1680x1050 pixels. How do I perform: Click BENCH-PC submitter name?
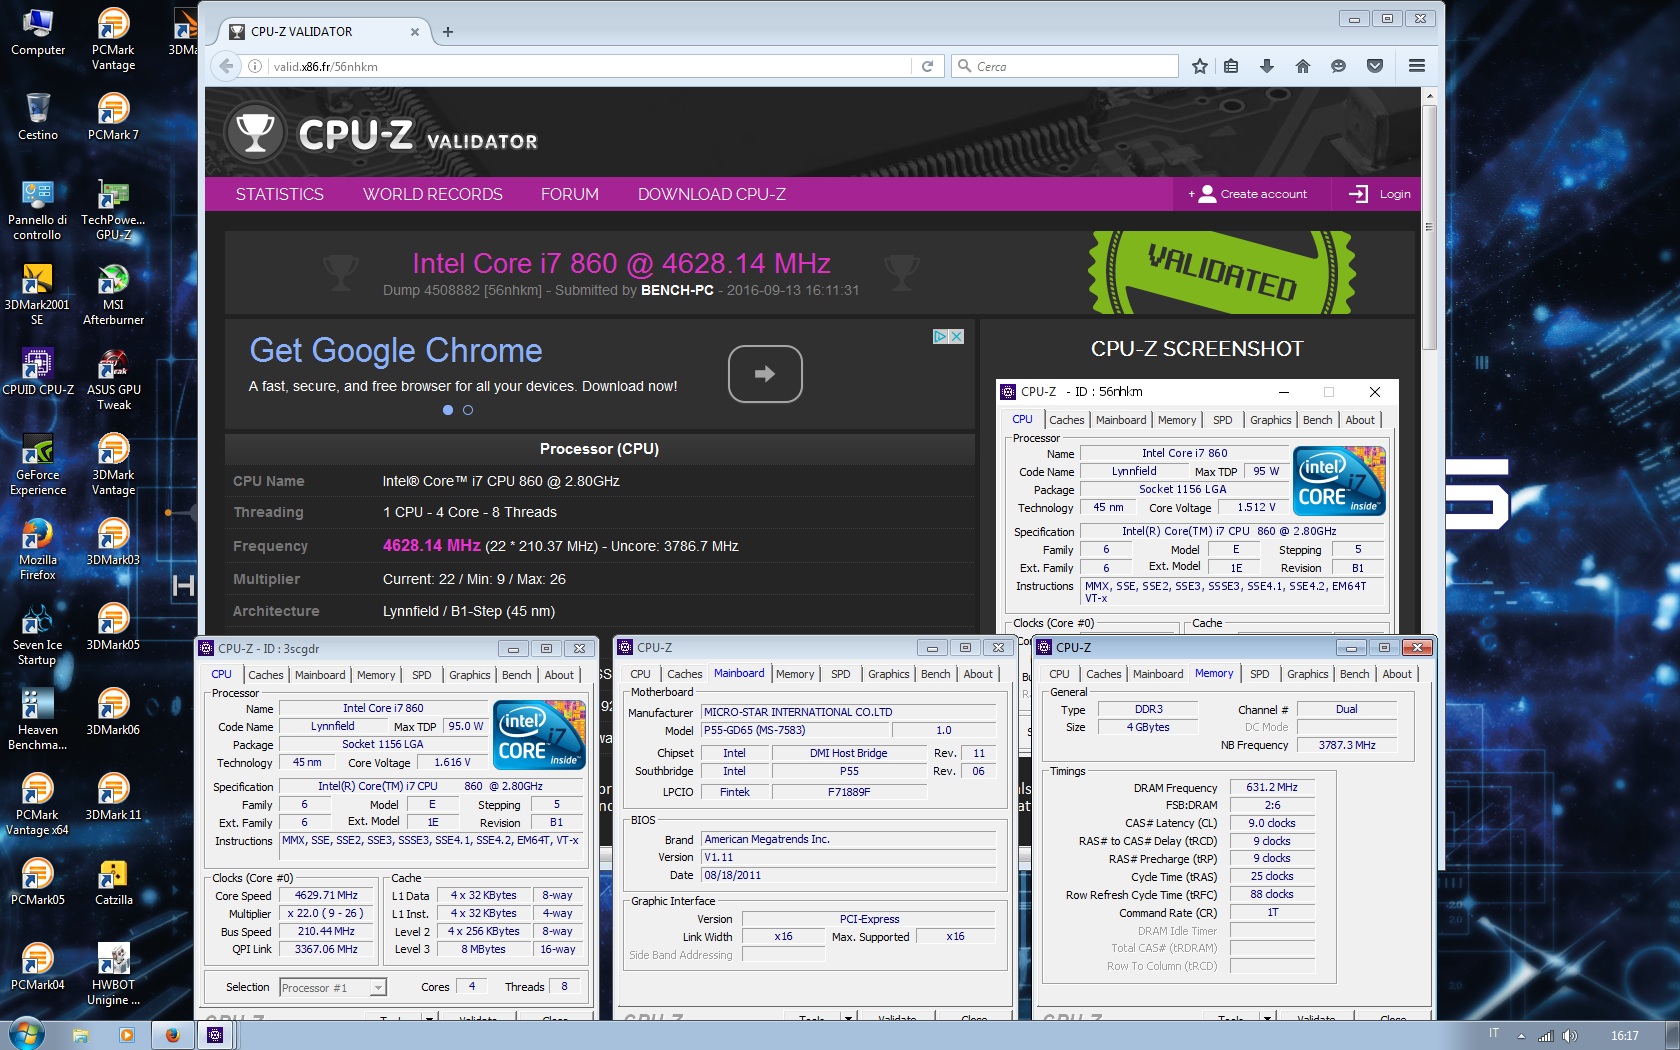click(677, 290)
